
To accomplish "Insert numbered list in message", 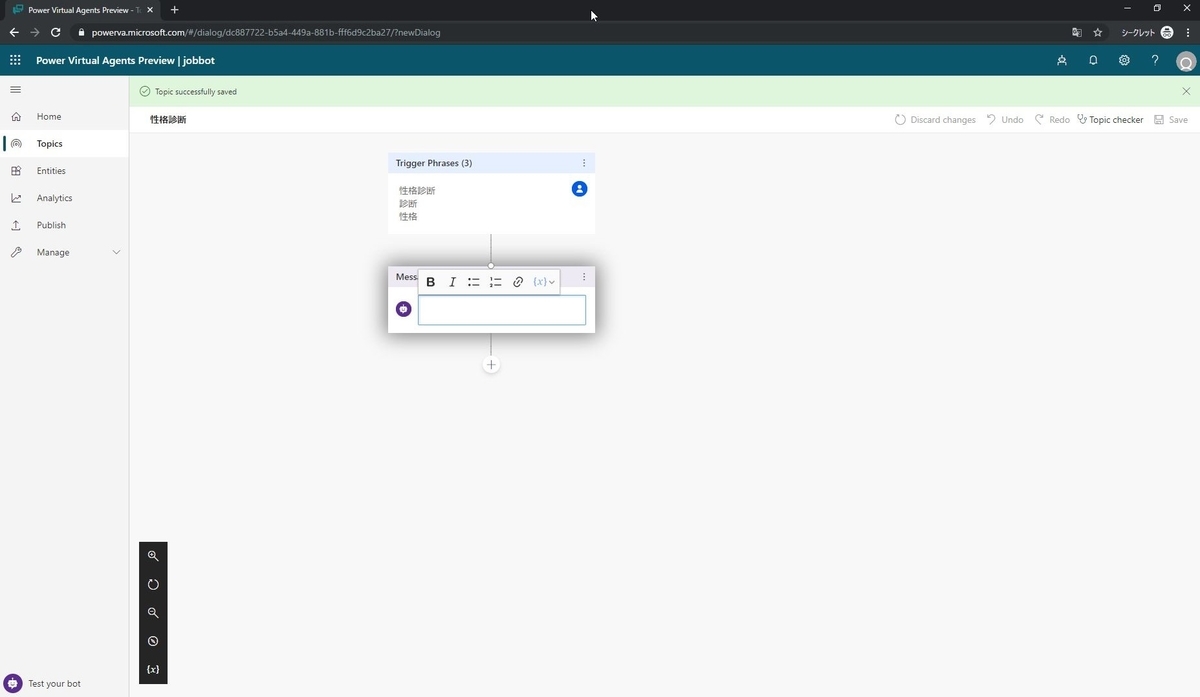I will coord(496,282).
